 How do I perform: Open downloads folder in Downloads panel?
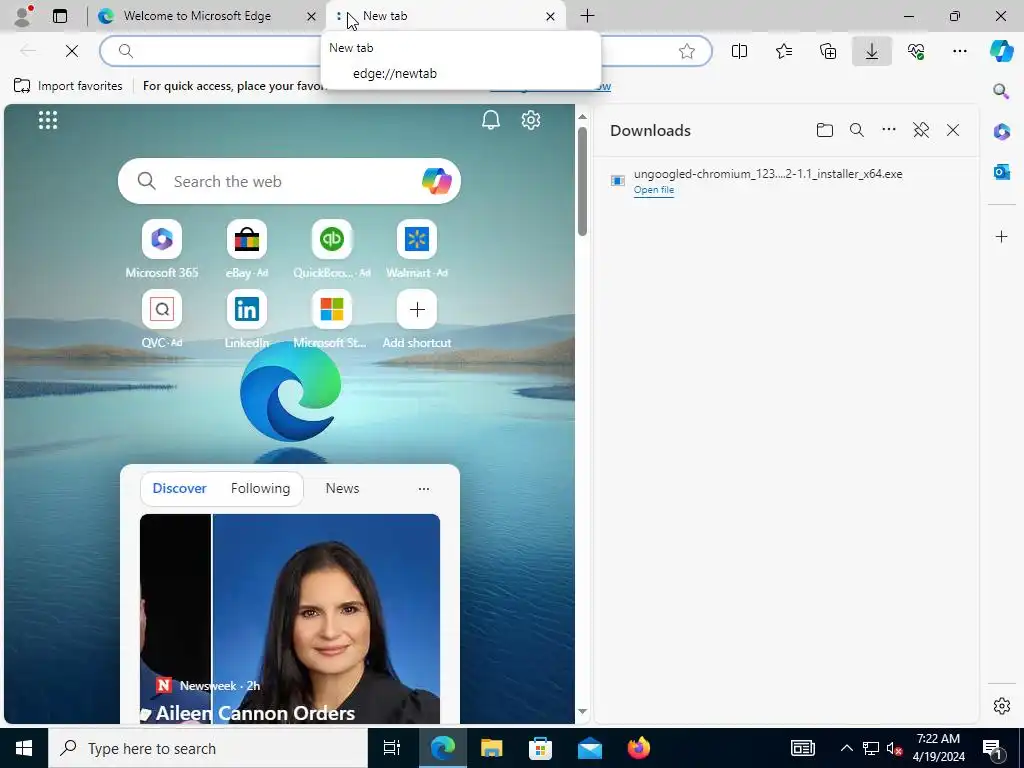(x=825, y=130)
